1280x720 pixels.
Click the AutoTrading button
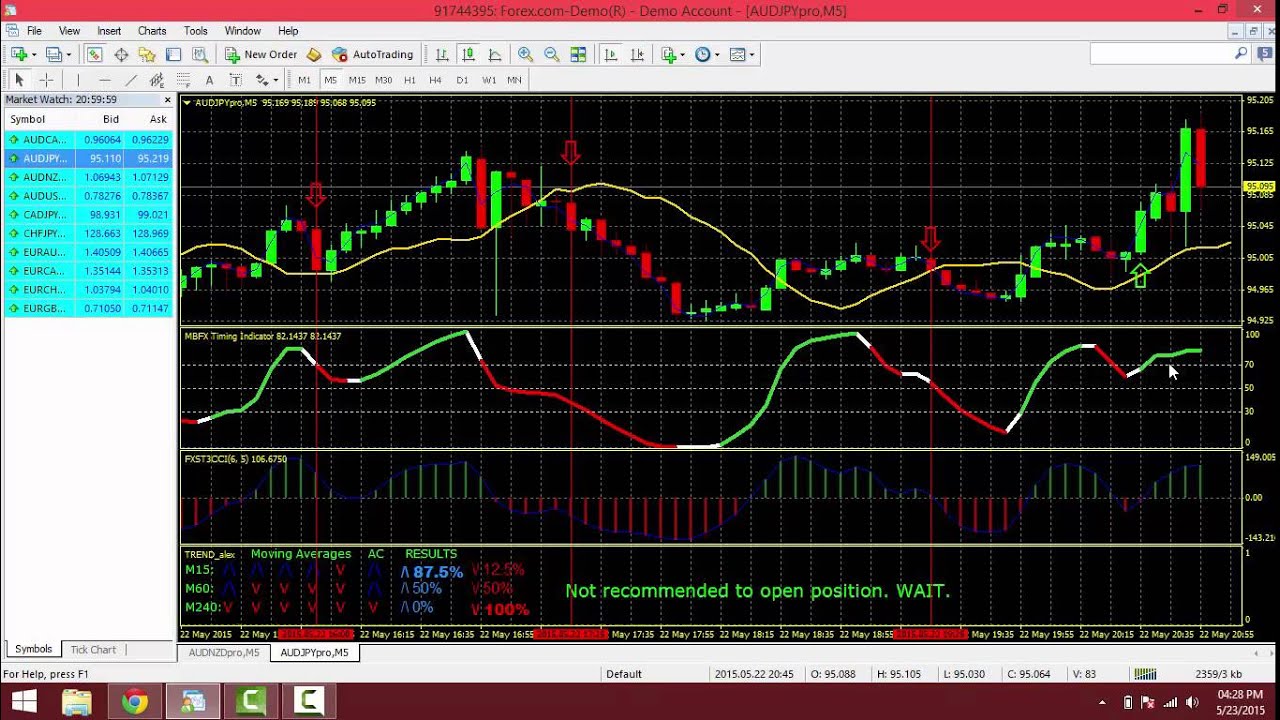click(372, 55)
